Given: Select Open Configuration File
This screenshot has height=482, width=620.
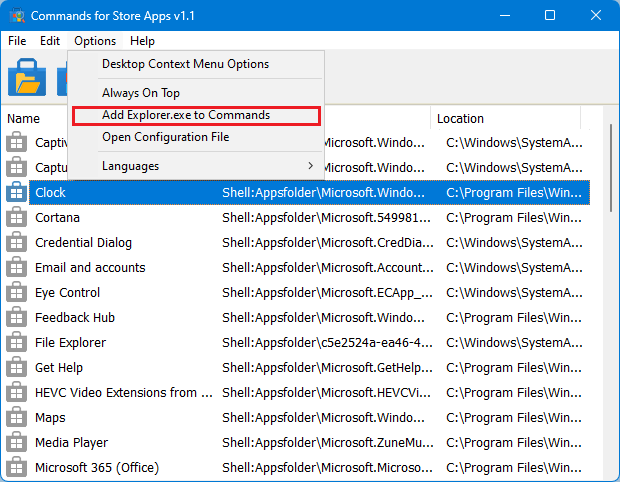Looking at the screenshot, I should 165,137.
